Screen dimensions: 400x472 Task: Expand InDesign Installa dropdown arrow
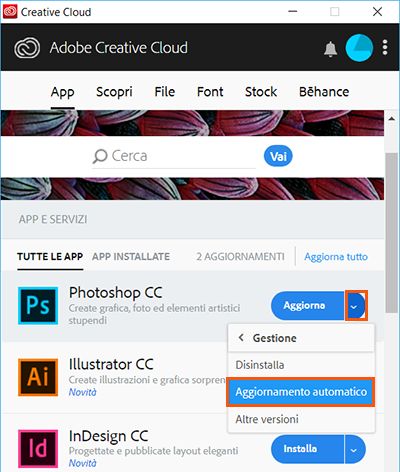(355, 449)
